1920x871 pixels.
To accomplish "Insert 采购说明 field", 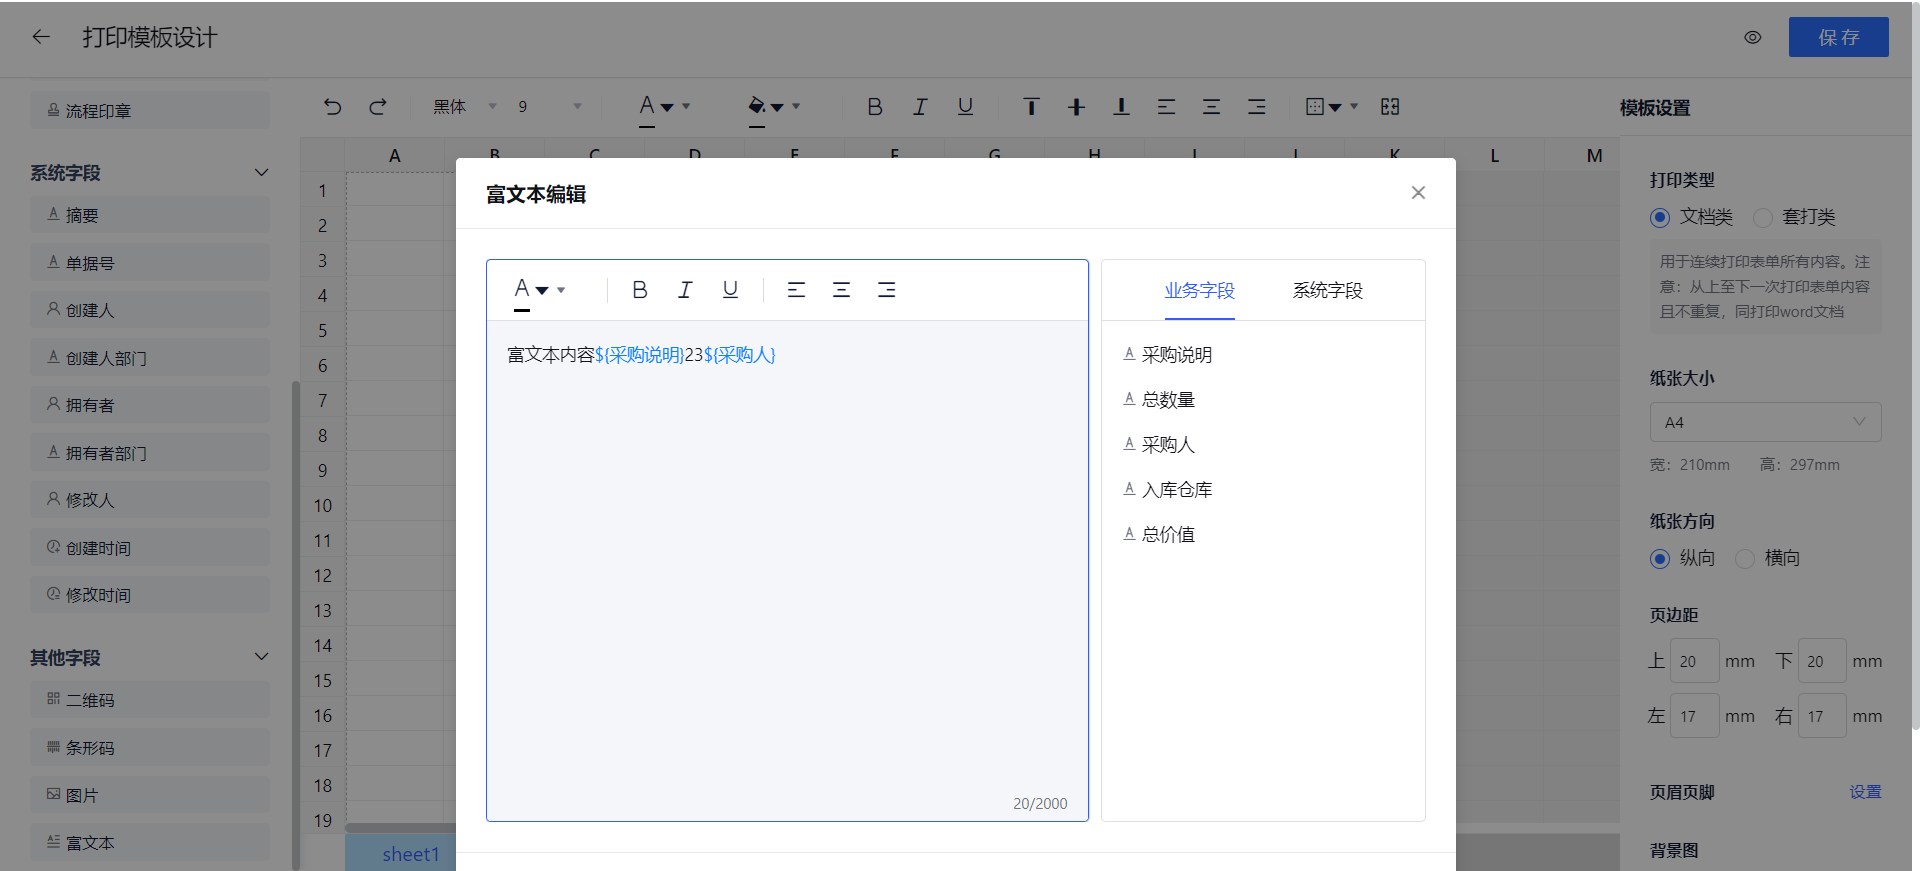I will (1167, 355).
